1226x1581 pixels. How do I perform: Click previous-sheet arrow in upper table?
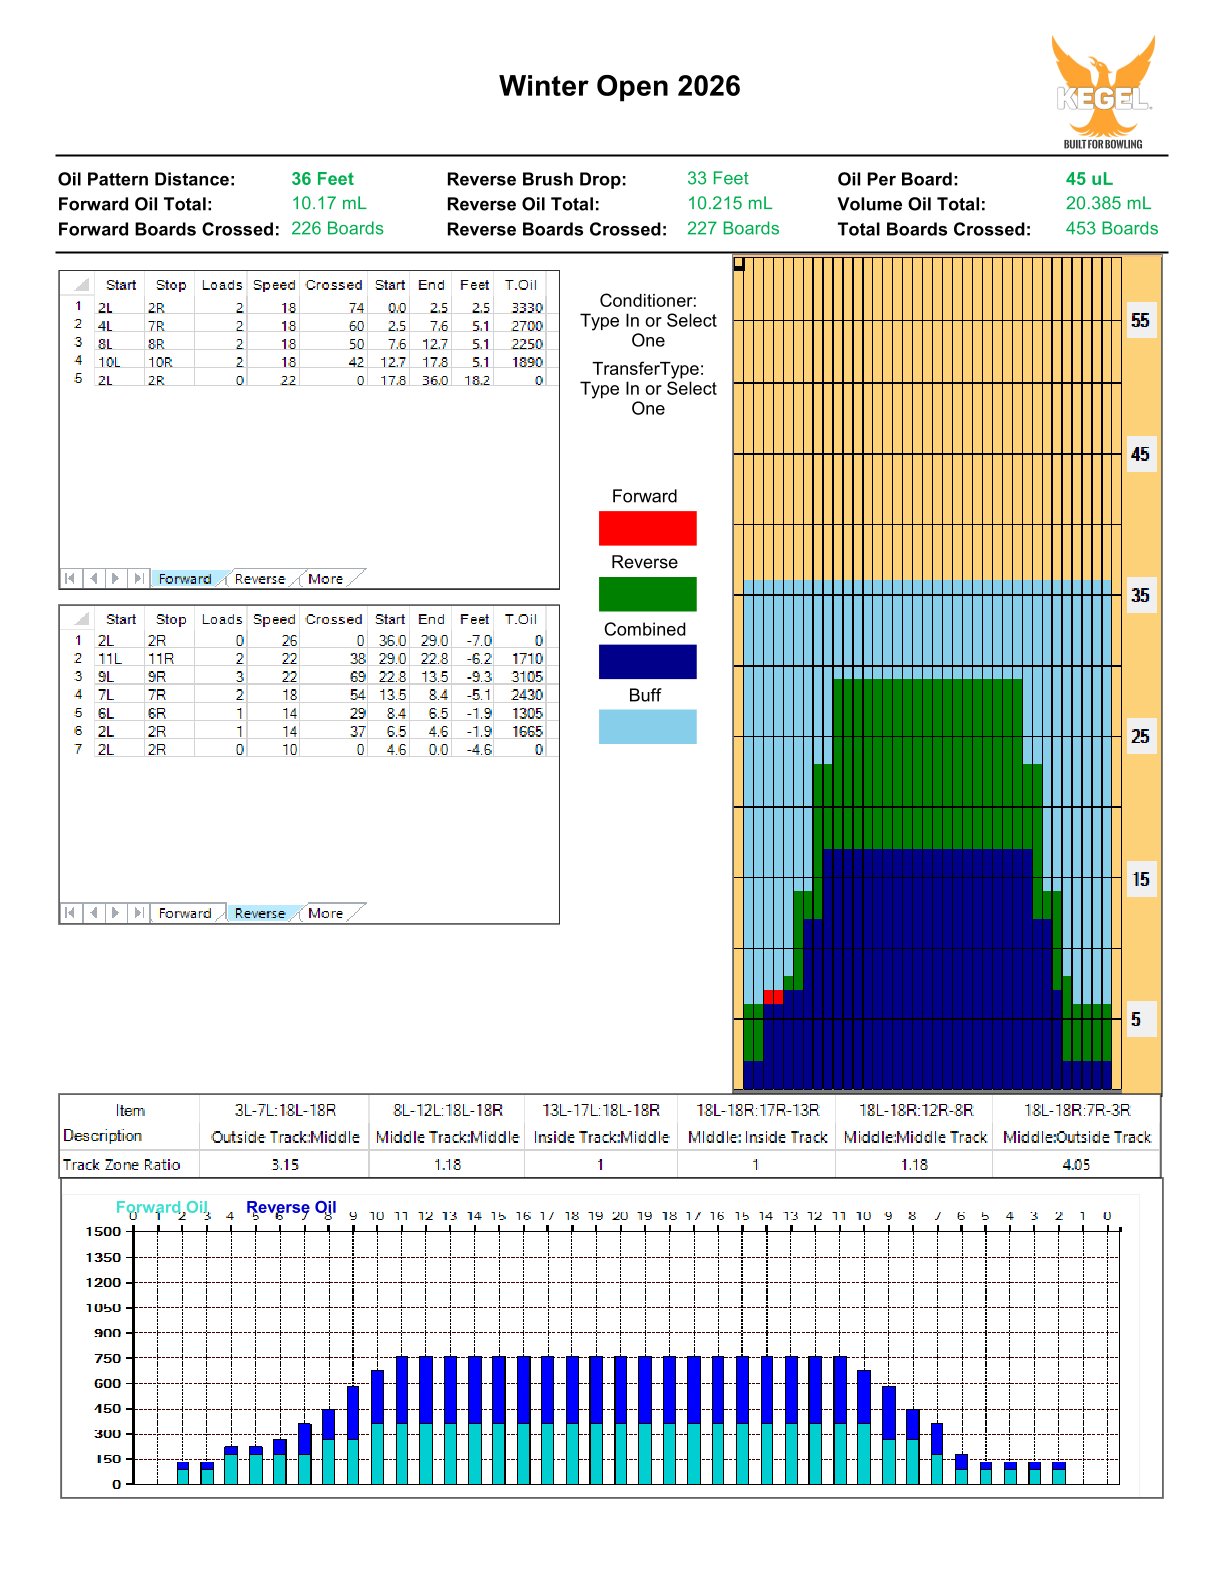[93, 578]
